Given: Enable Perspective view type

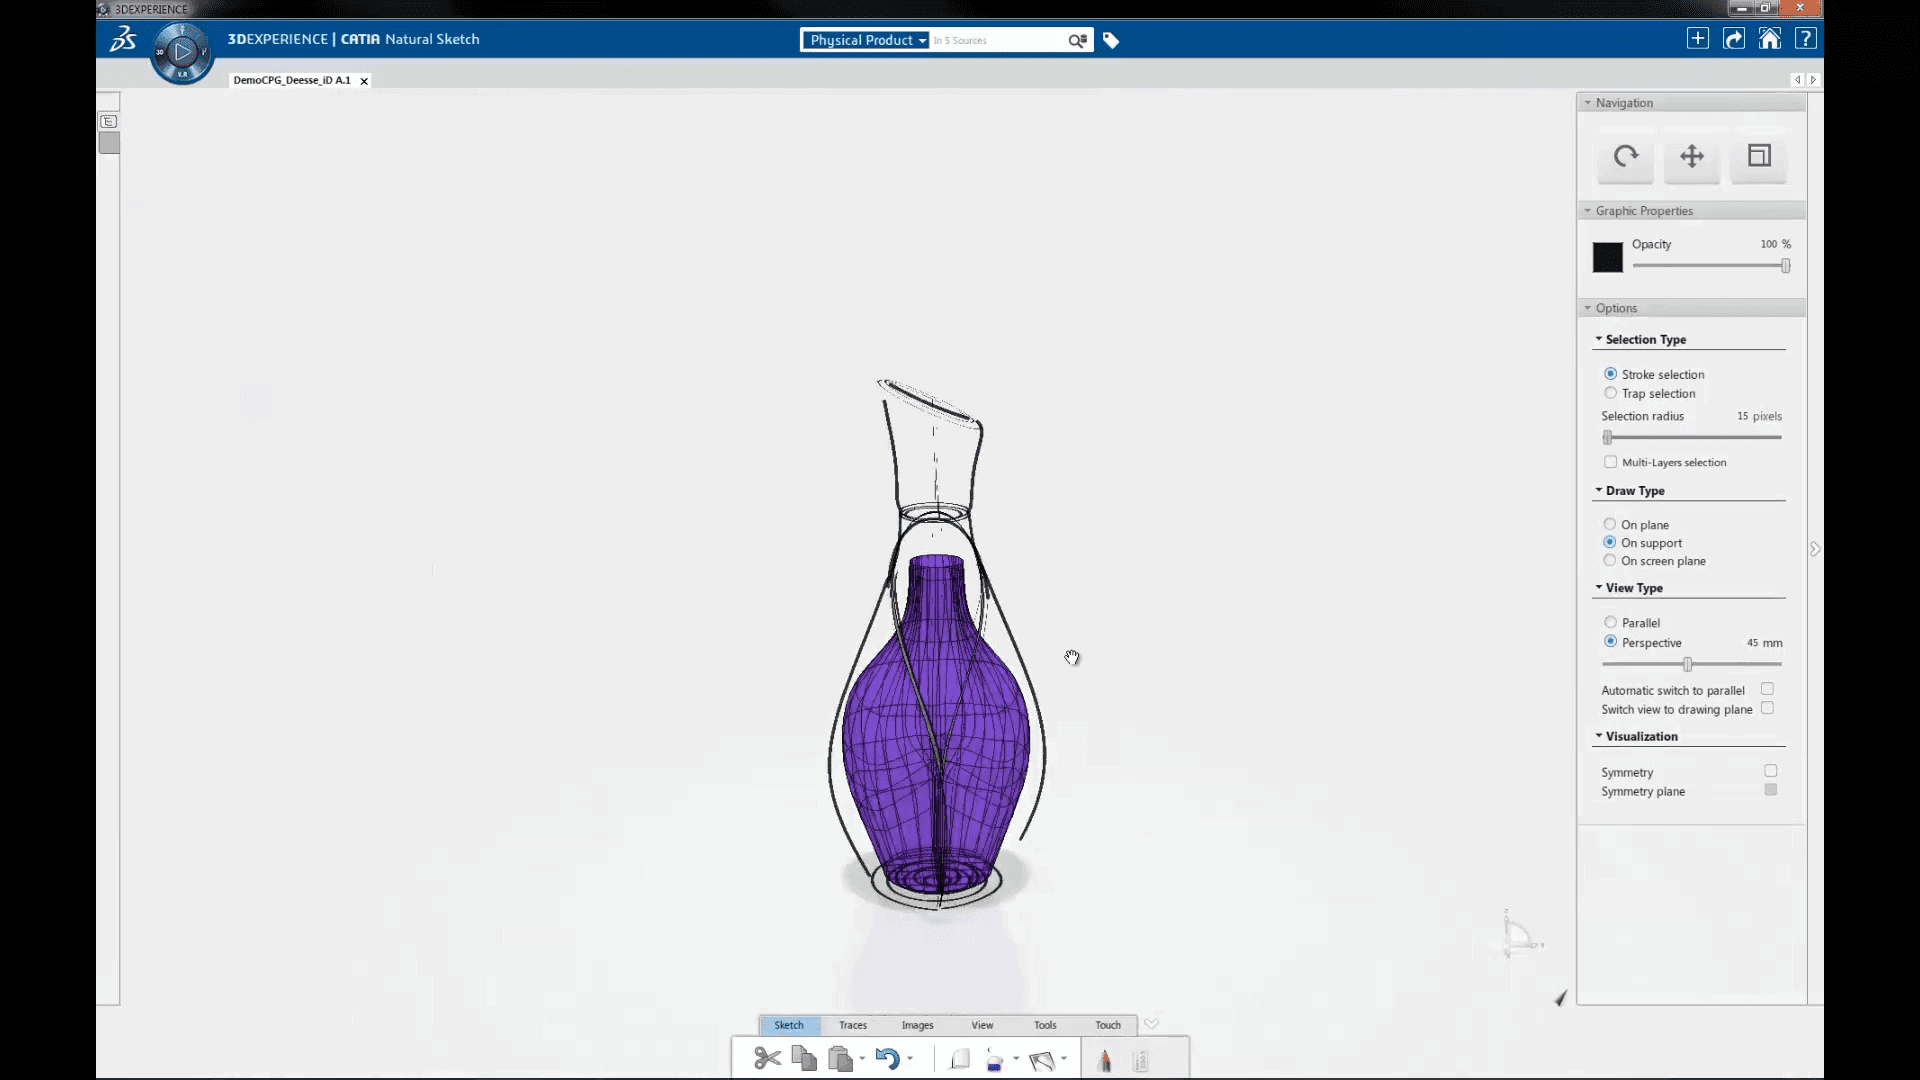Looking at the screenshot, I should coord(1610,642).
